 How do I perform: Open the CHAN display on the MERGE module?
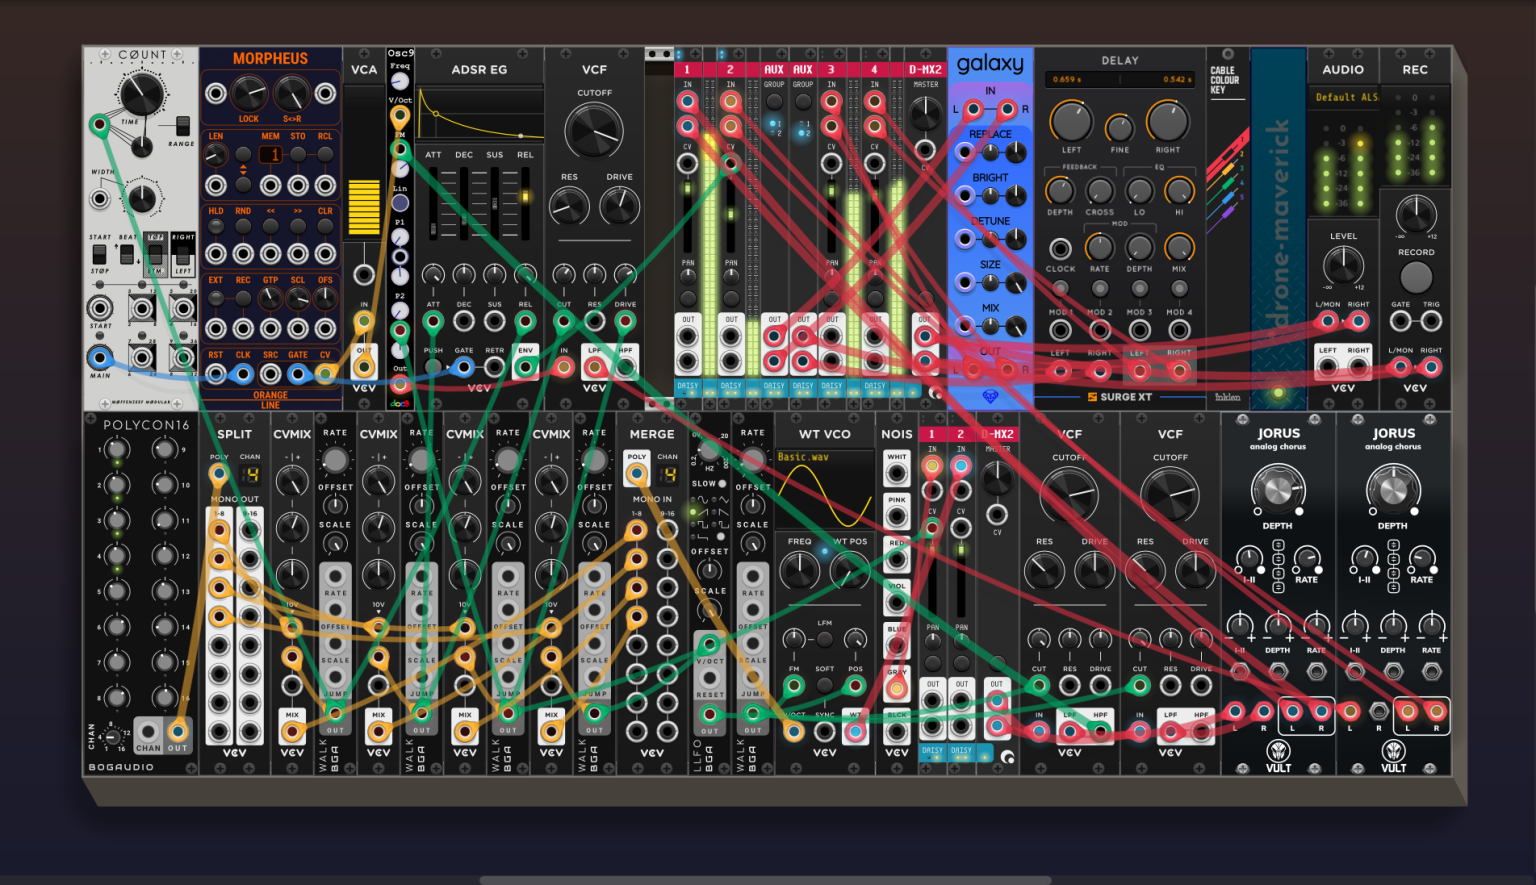point(667,474)
